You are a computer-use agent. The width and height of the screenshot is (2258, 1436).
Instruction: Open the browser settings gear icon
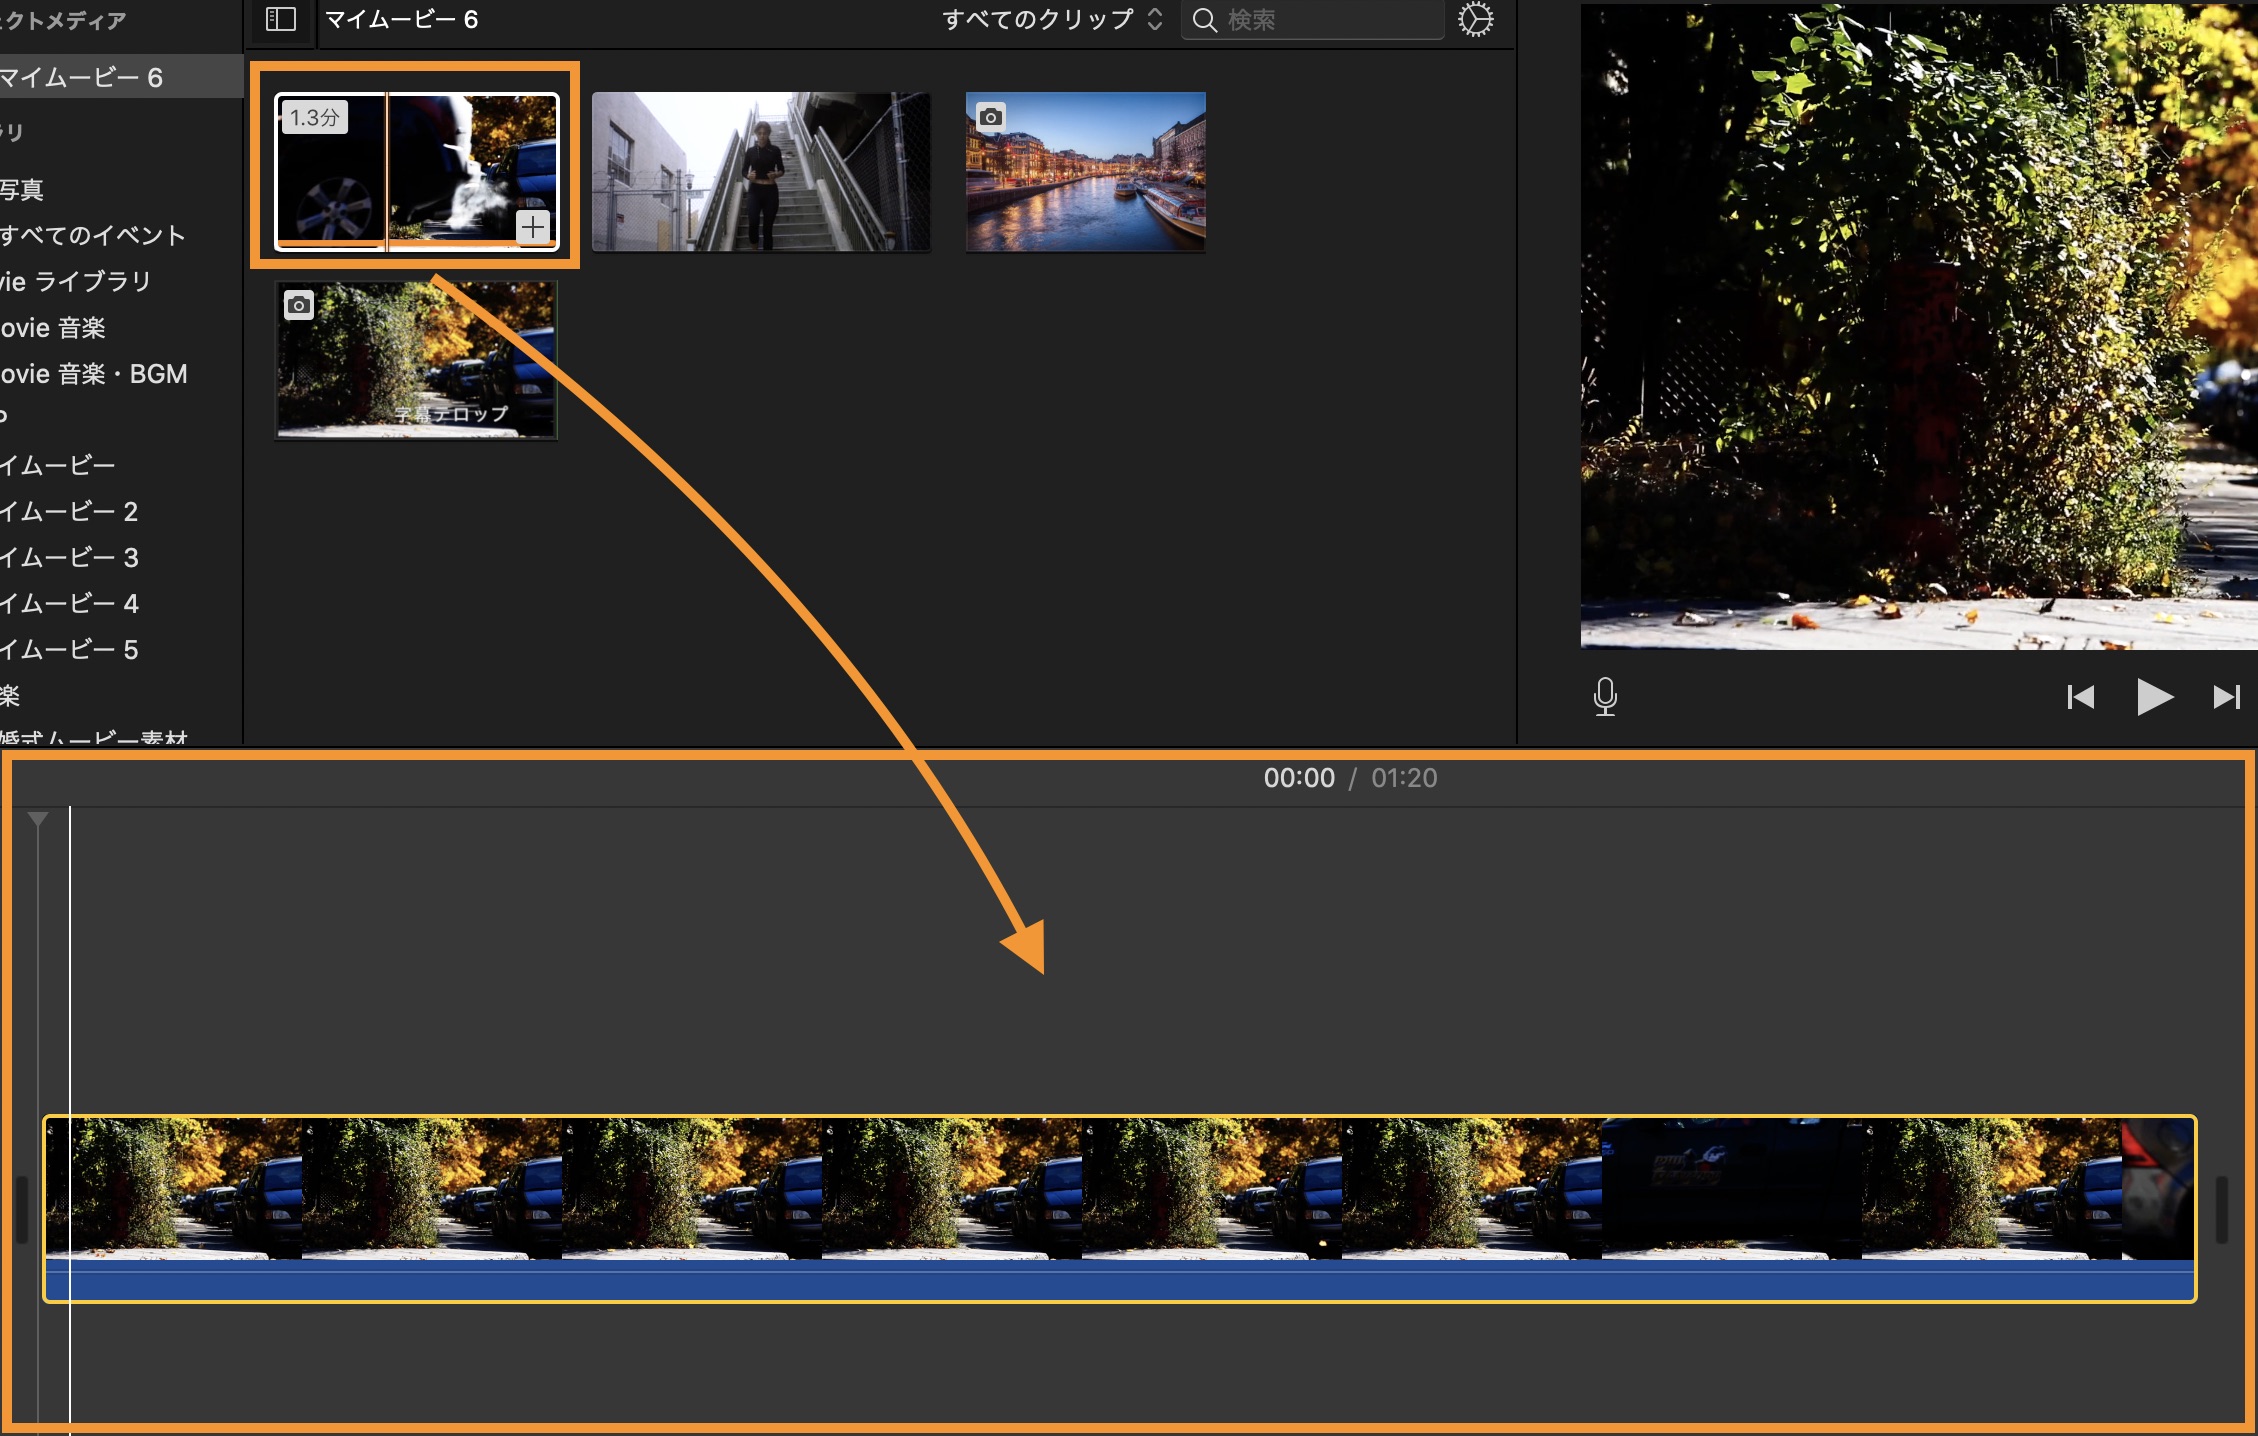[x=1476, y=19]
